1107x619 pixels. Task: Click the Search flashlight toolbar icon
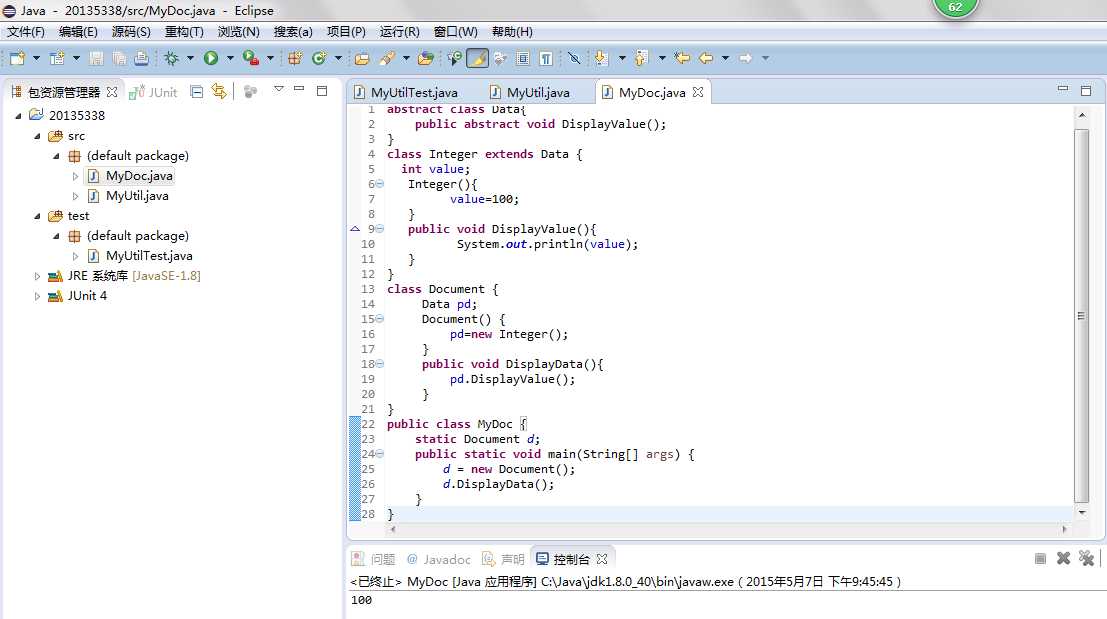pos(387,58)
